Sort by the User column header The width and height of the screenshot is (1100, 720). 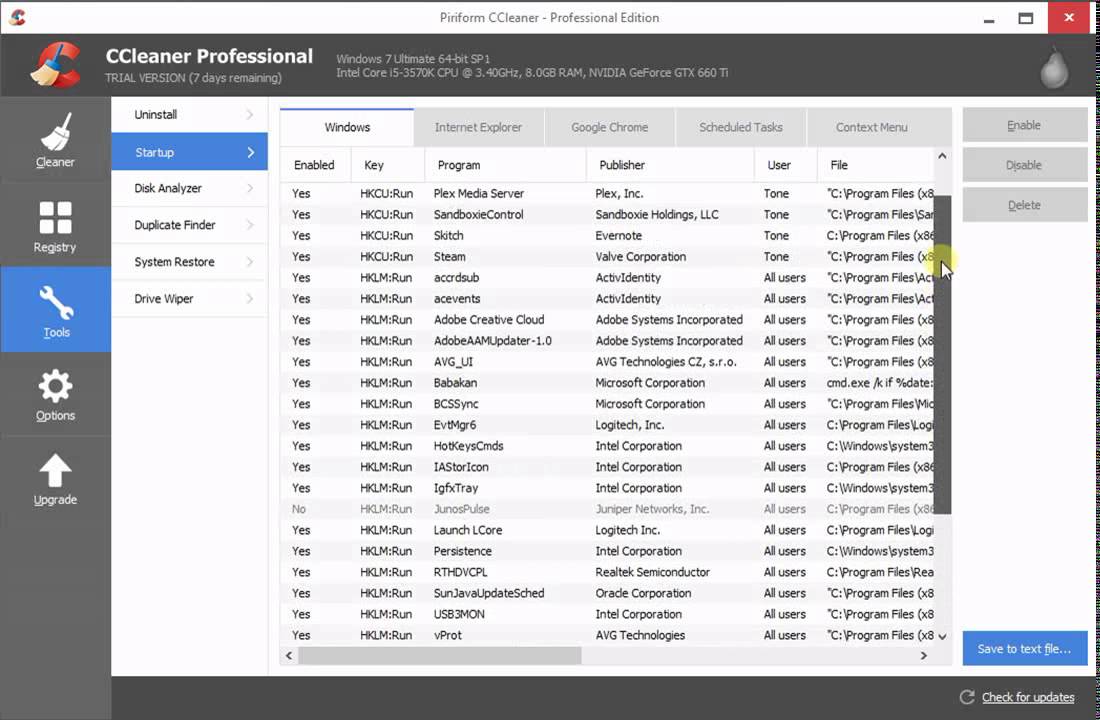786,165
